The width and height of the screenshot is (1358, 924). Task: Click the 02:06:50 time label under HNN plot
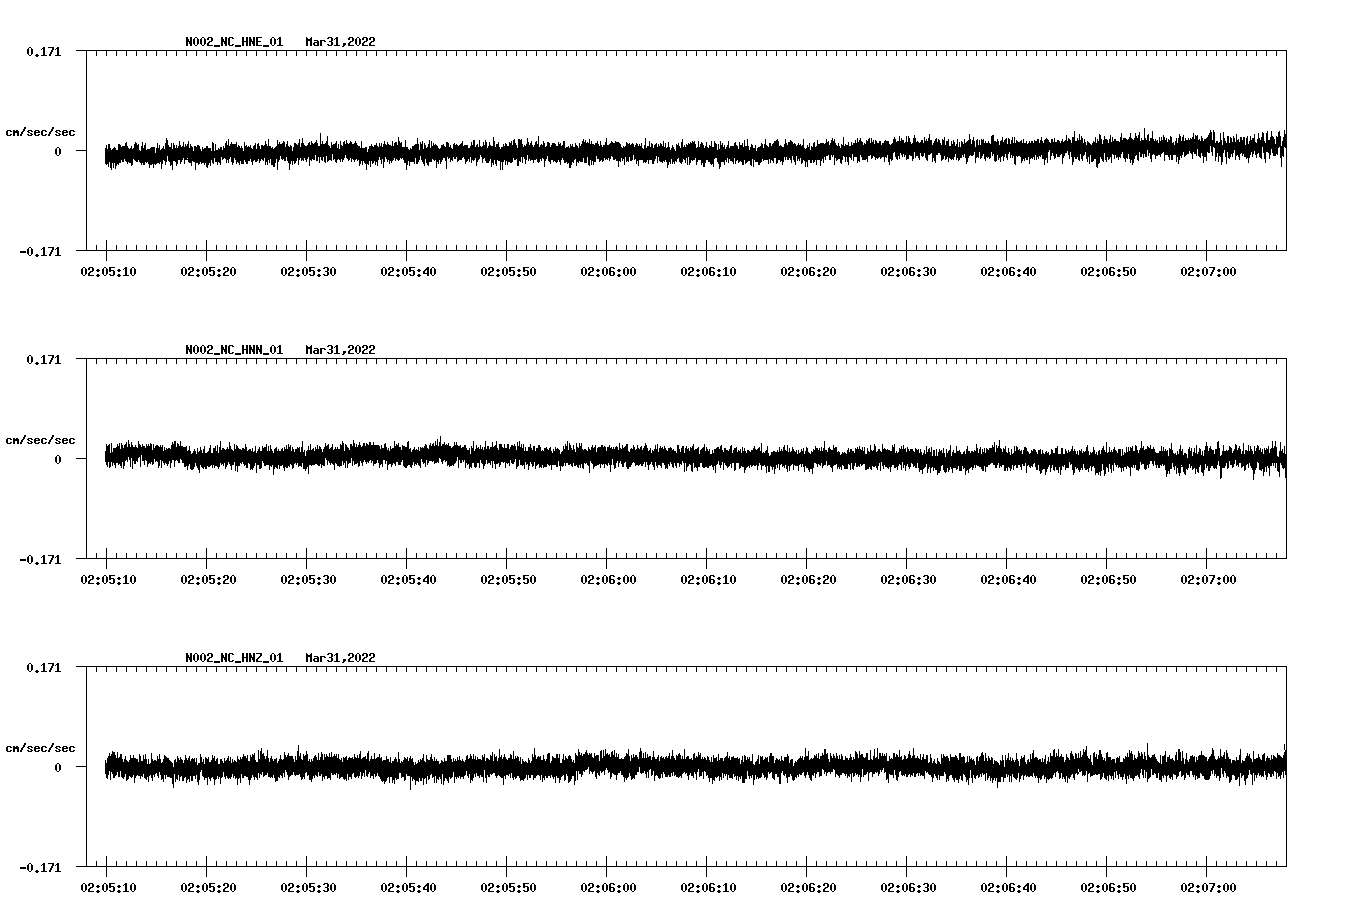1108,579
